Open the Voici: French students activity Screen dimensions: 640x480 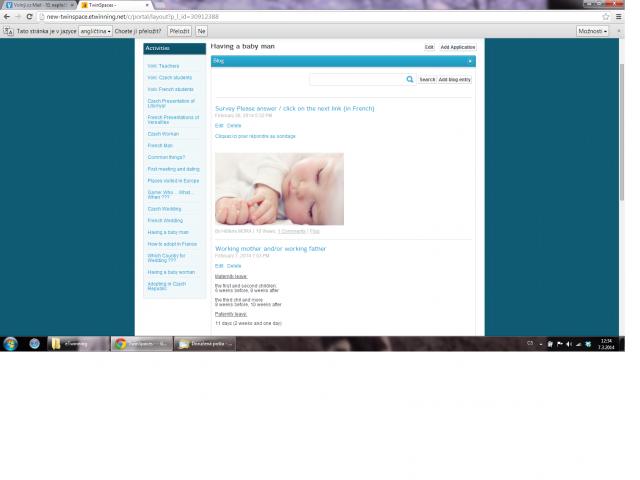point(171,89)
